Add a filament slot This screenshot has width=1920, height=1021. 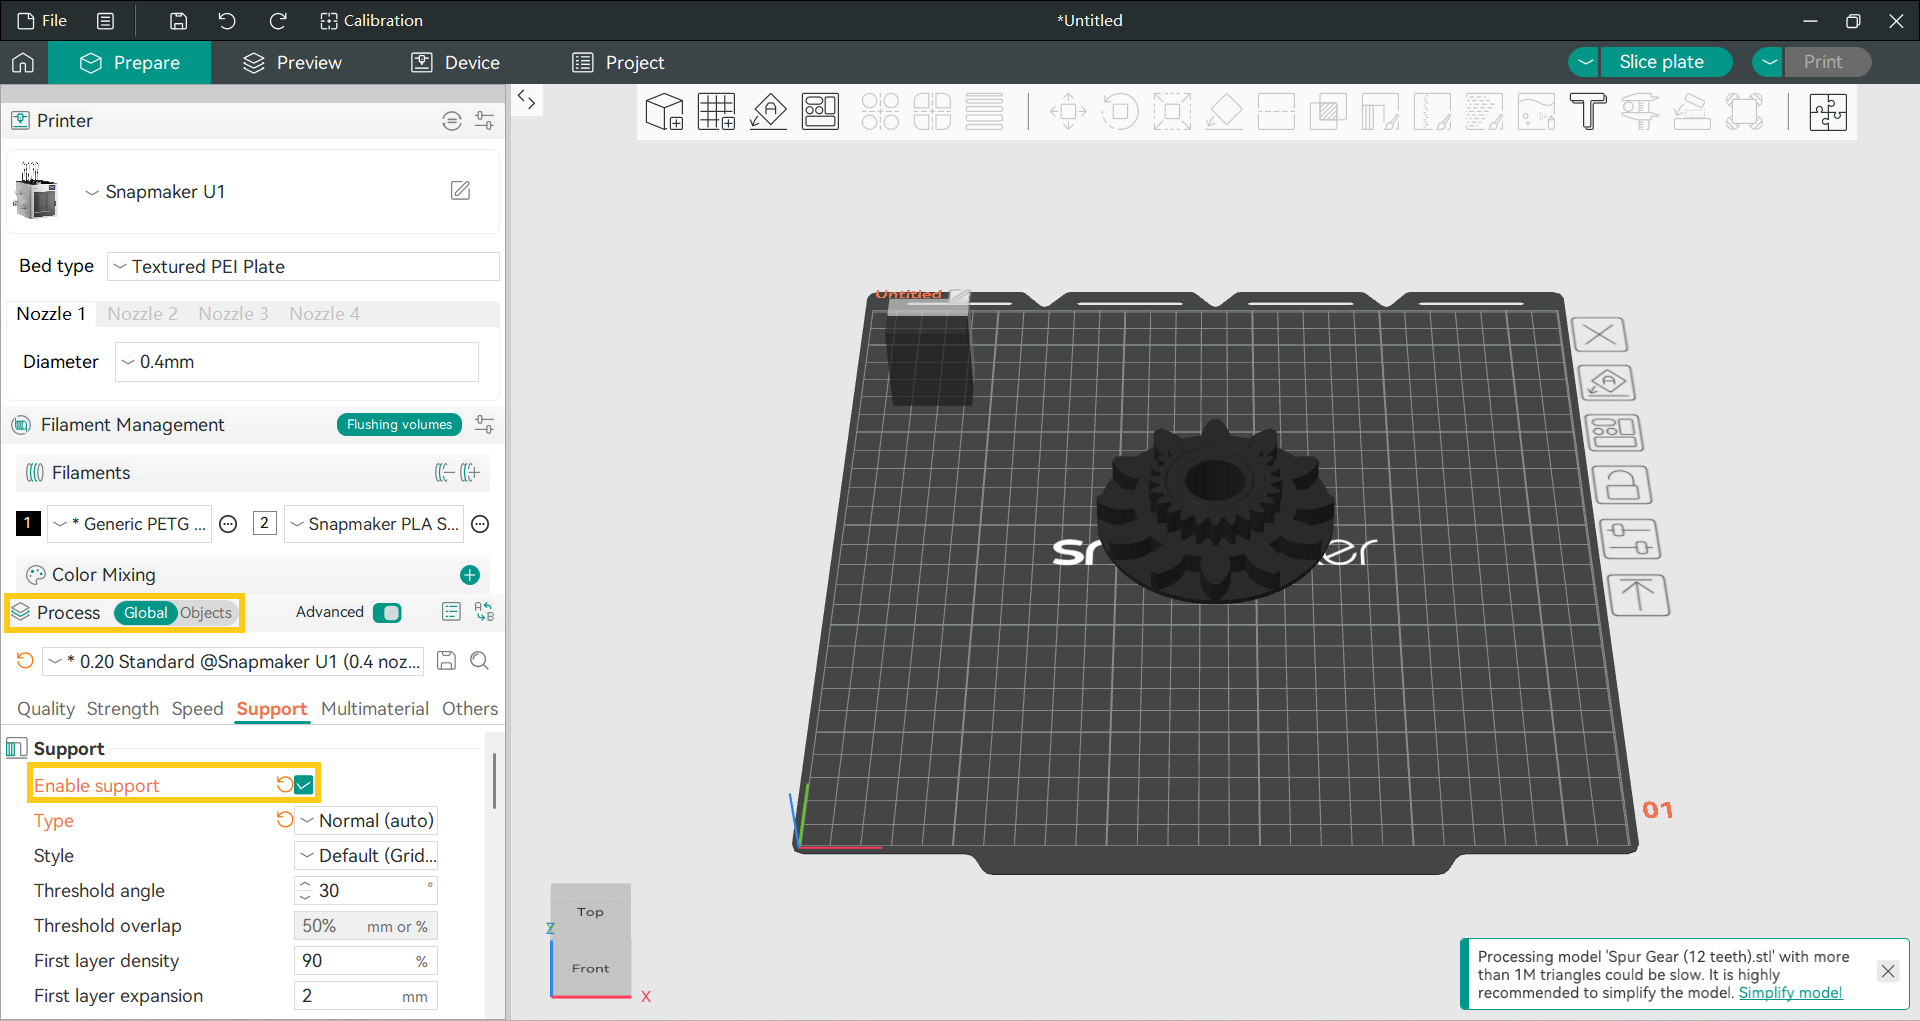(x=471, y=472)
